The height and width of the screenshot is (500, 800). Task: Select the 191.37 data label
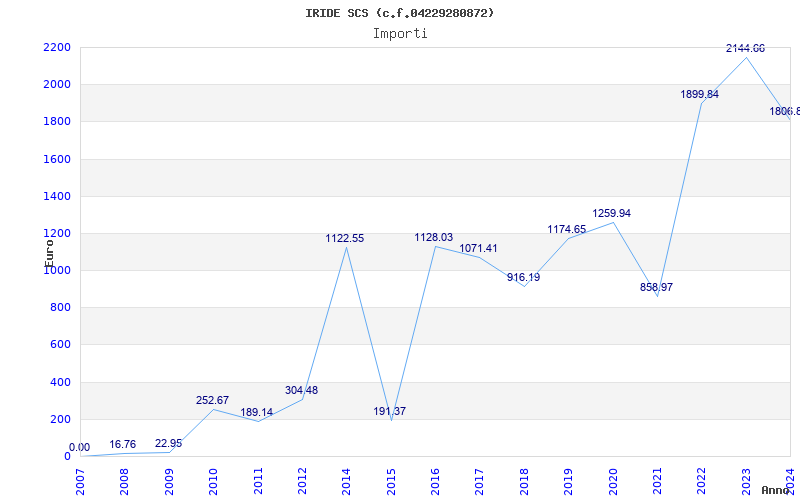click(389, 411)
